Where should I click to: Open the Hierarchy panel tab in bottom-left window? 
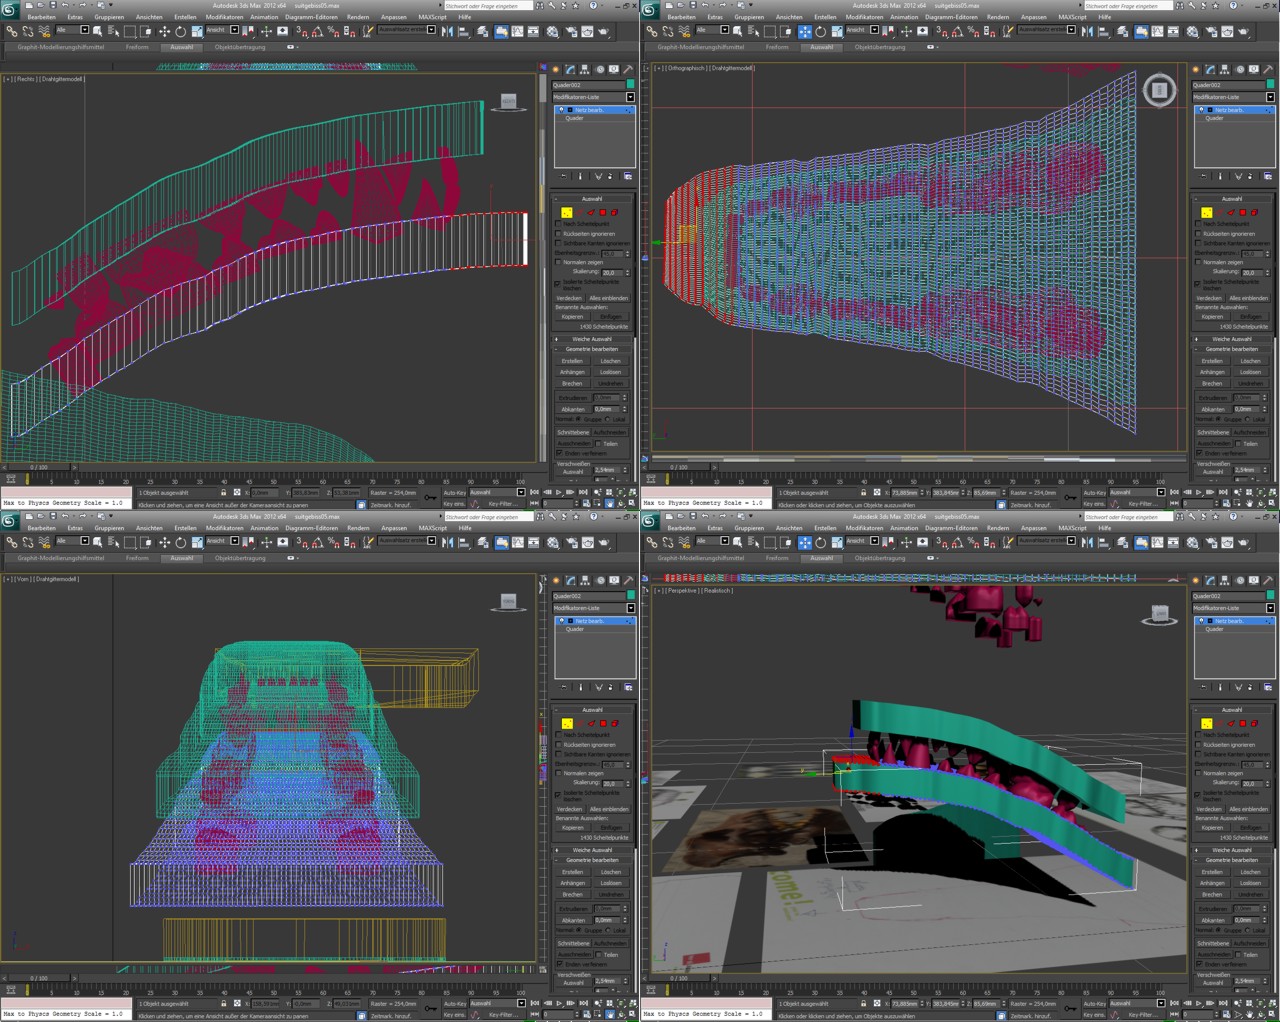[x=583, y=580]
